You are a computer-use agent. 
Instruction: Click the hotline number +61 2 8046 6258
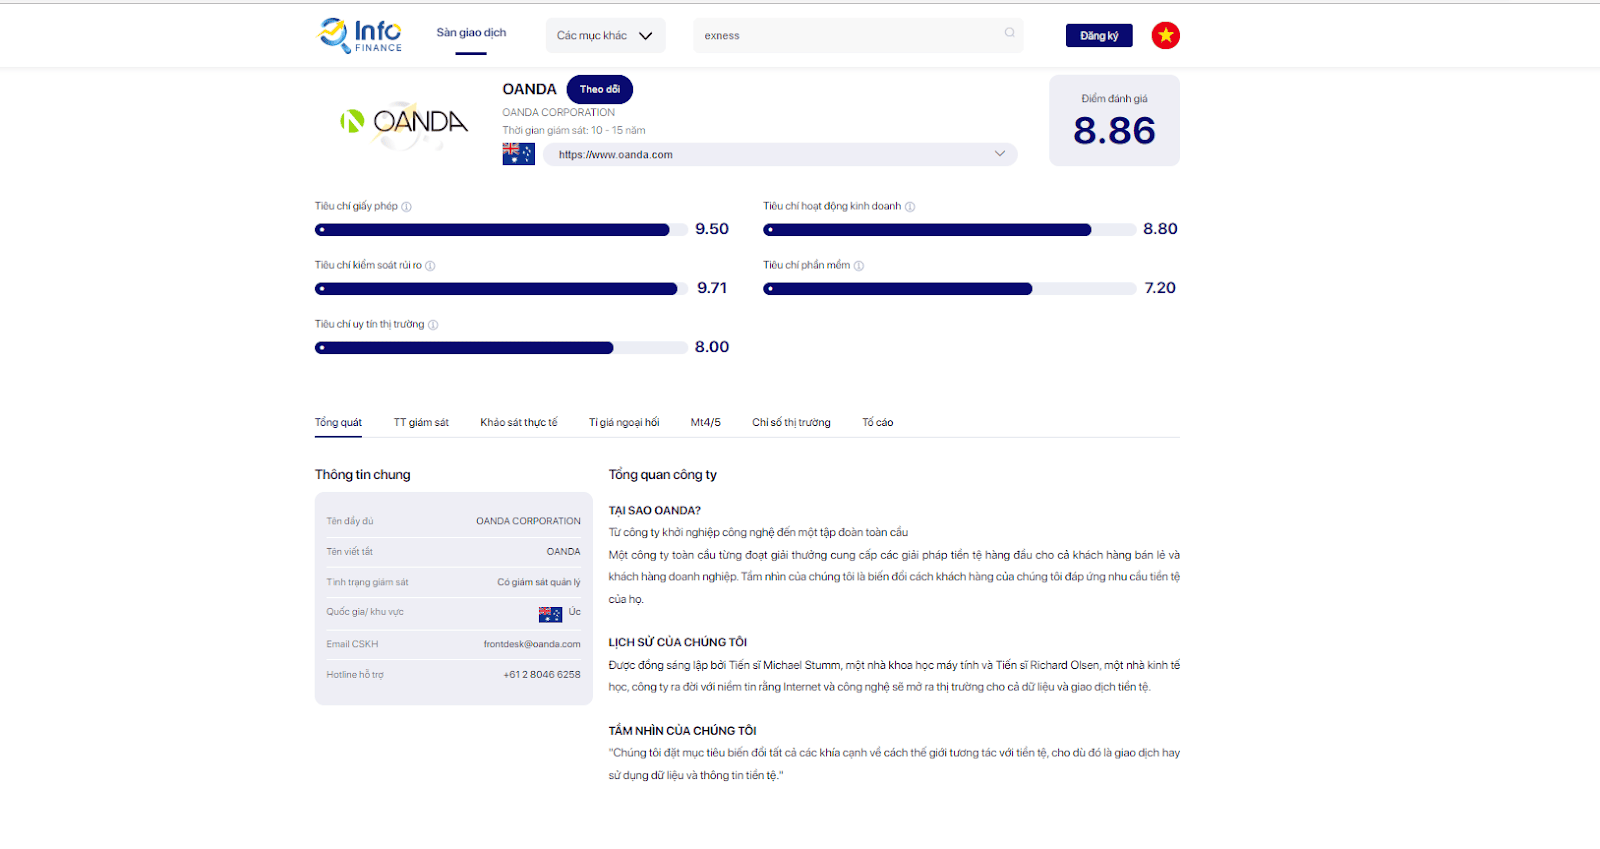(542, 675)
